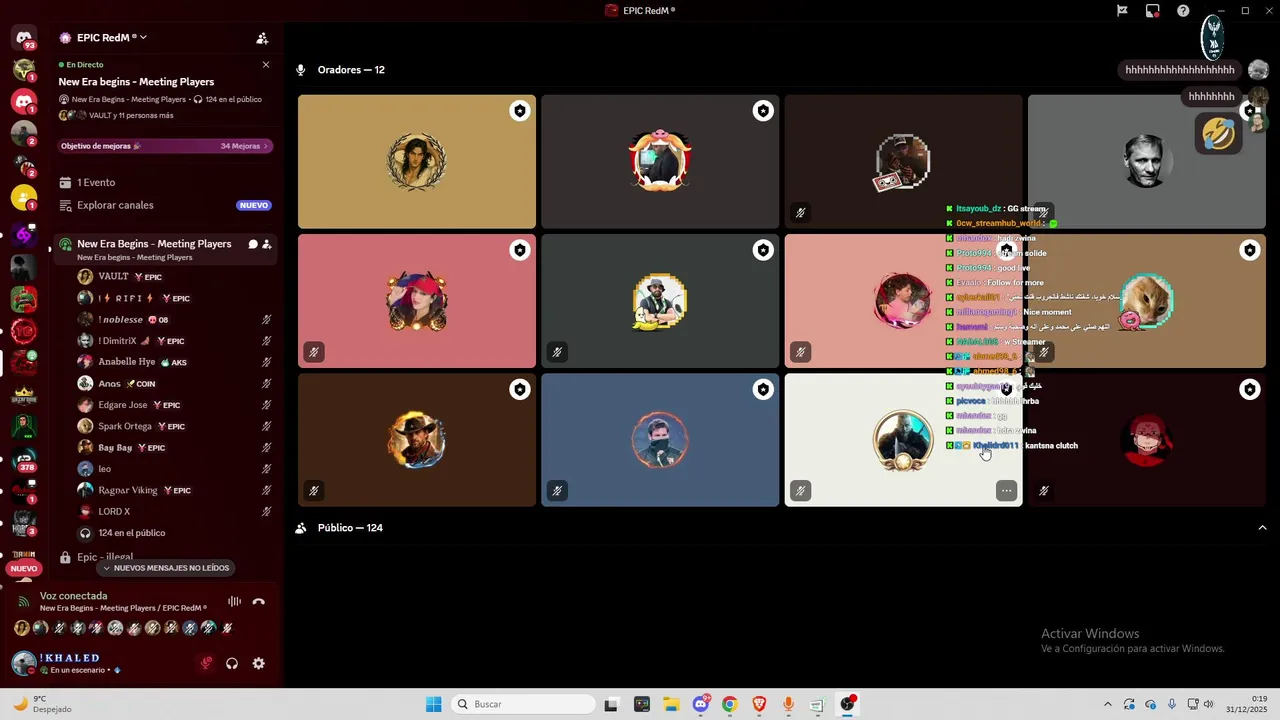1280x720 pixels.
Task: Toggle deafen with the headphones icon
Action: coord(232,663)
